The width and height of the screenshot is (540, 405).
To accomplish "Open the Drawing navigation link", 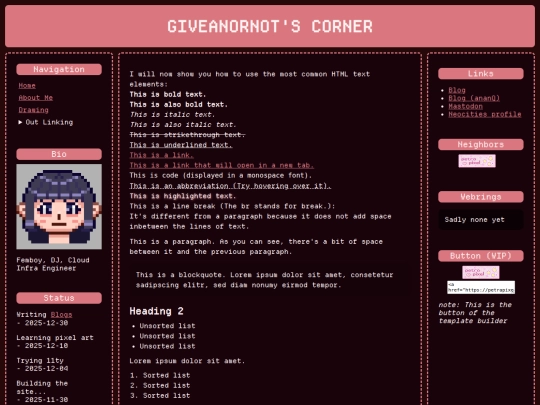I will (x=33, y=110).
